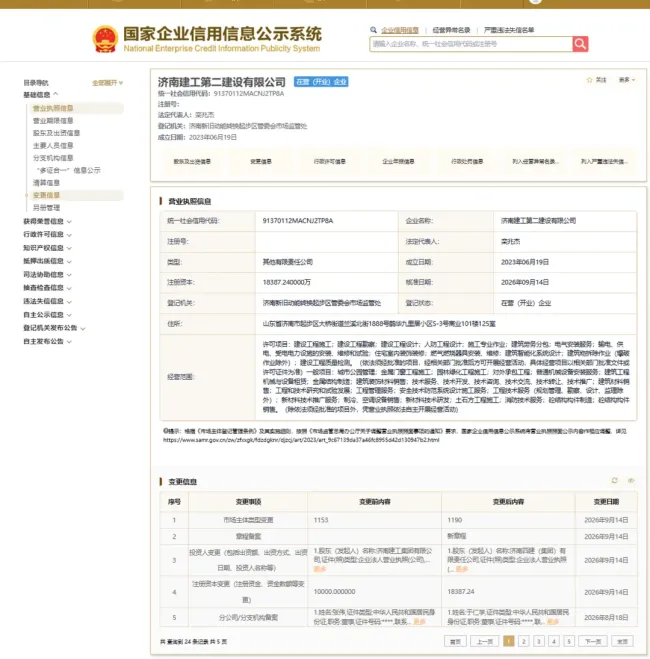650x659 pixels.
Task: Select 股东及出资信息 in the sidebar
Action: tap(56, 133)
